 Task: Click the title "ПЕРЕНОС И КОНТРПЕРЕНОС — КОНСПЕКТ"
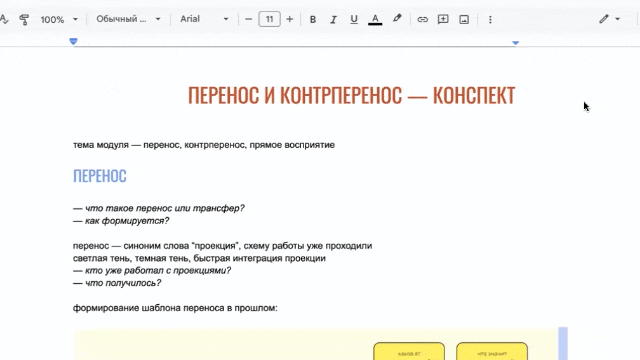tap(351, 96)
